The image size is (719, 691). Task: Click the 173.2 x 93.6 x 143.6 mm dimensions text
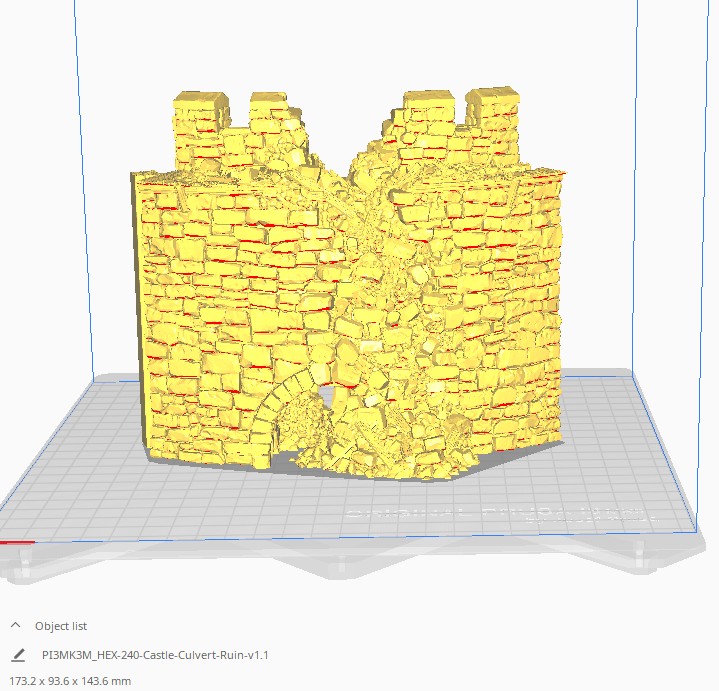(x=70, y=681)
